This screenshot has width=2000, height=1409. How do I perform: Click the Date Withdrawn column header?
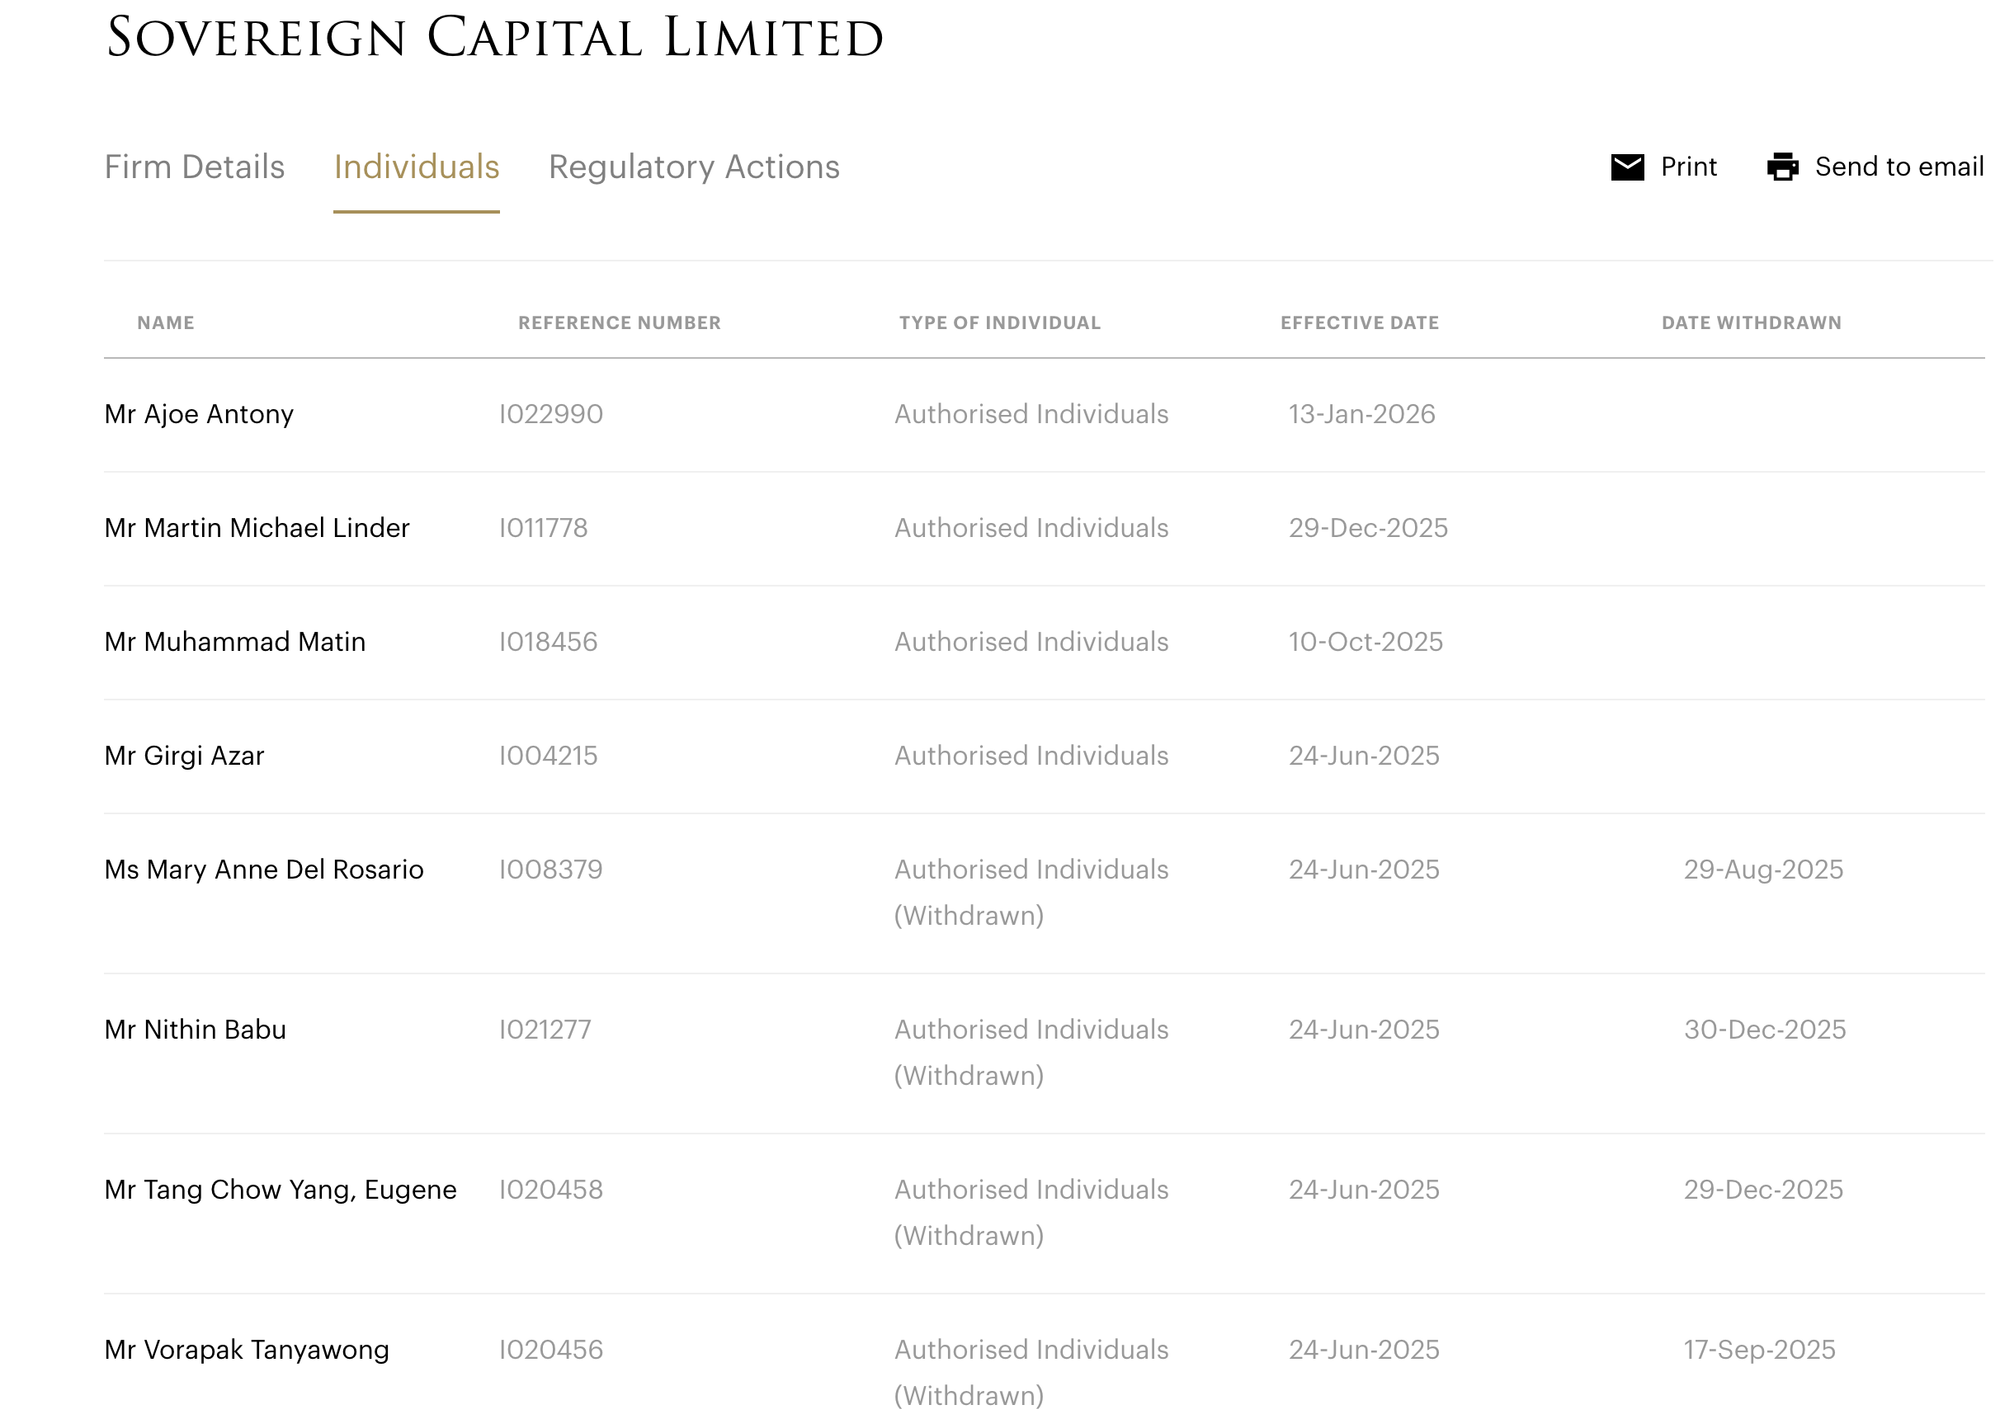(x=1751, y=323)
